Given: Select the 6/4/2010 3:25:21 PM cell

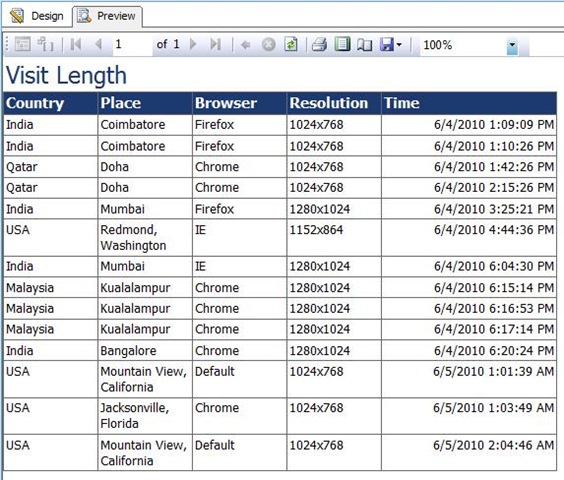Looking at the screenshot, I should click(x=469, y=209).
